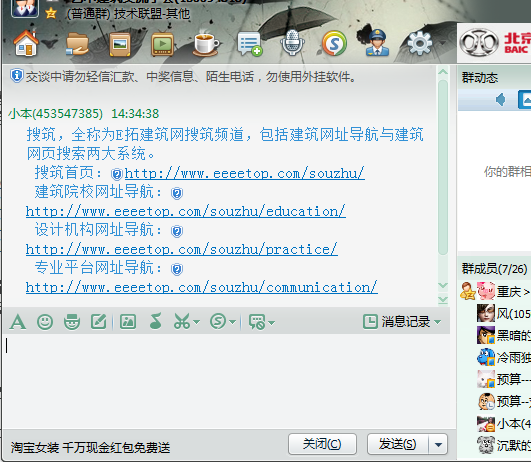Open the souzhu/education link
This screenshot has width=531, height=462.
[186, 211]
